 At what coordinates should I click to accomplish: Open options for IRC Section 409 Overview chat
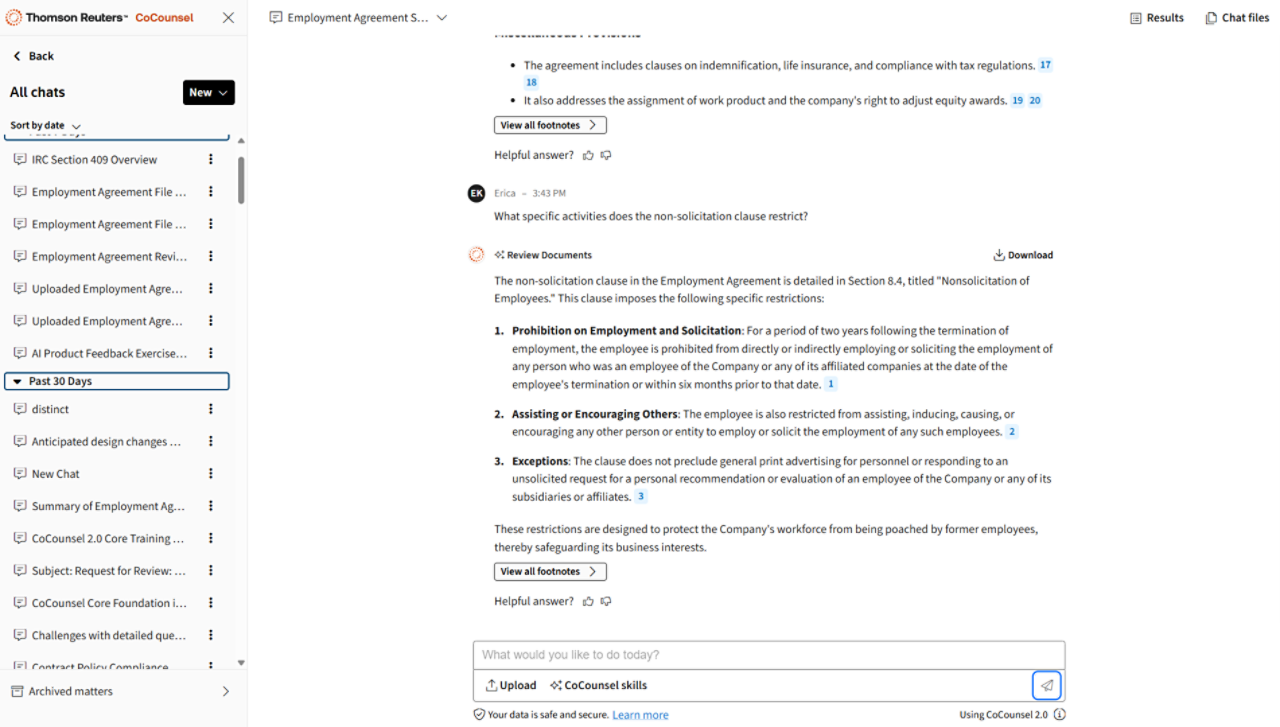pyautogui.click(x=210, y=159)
